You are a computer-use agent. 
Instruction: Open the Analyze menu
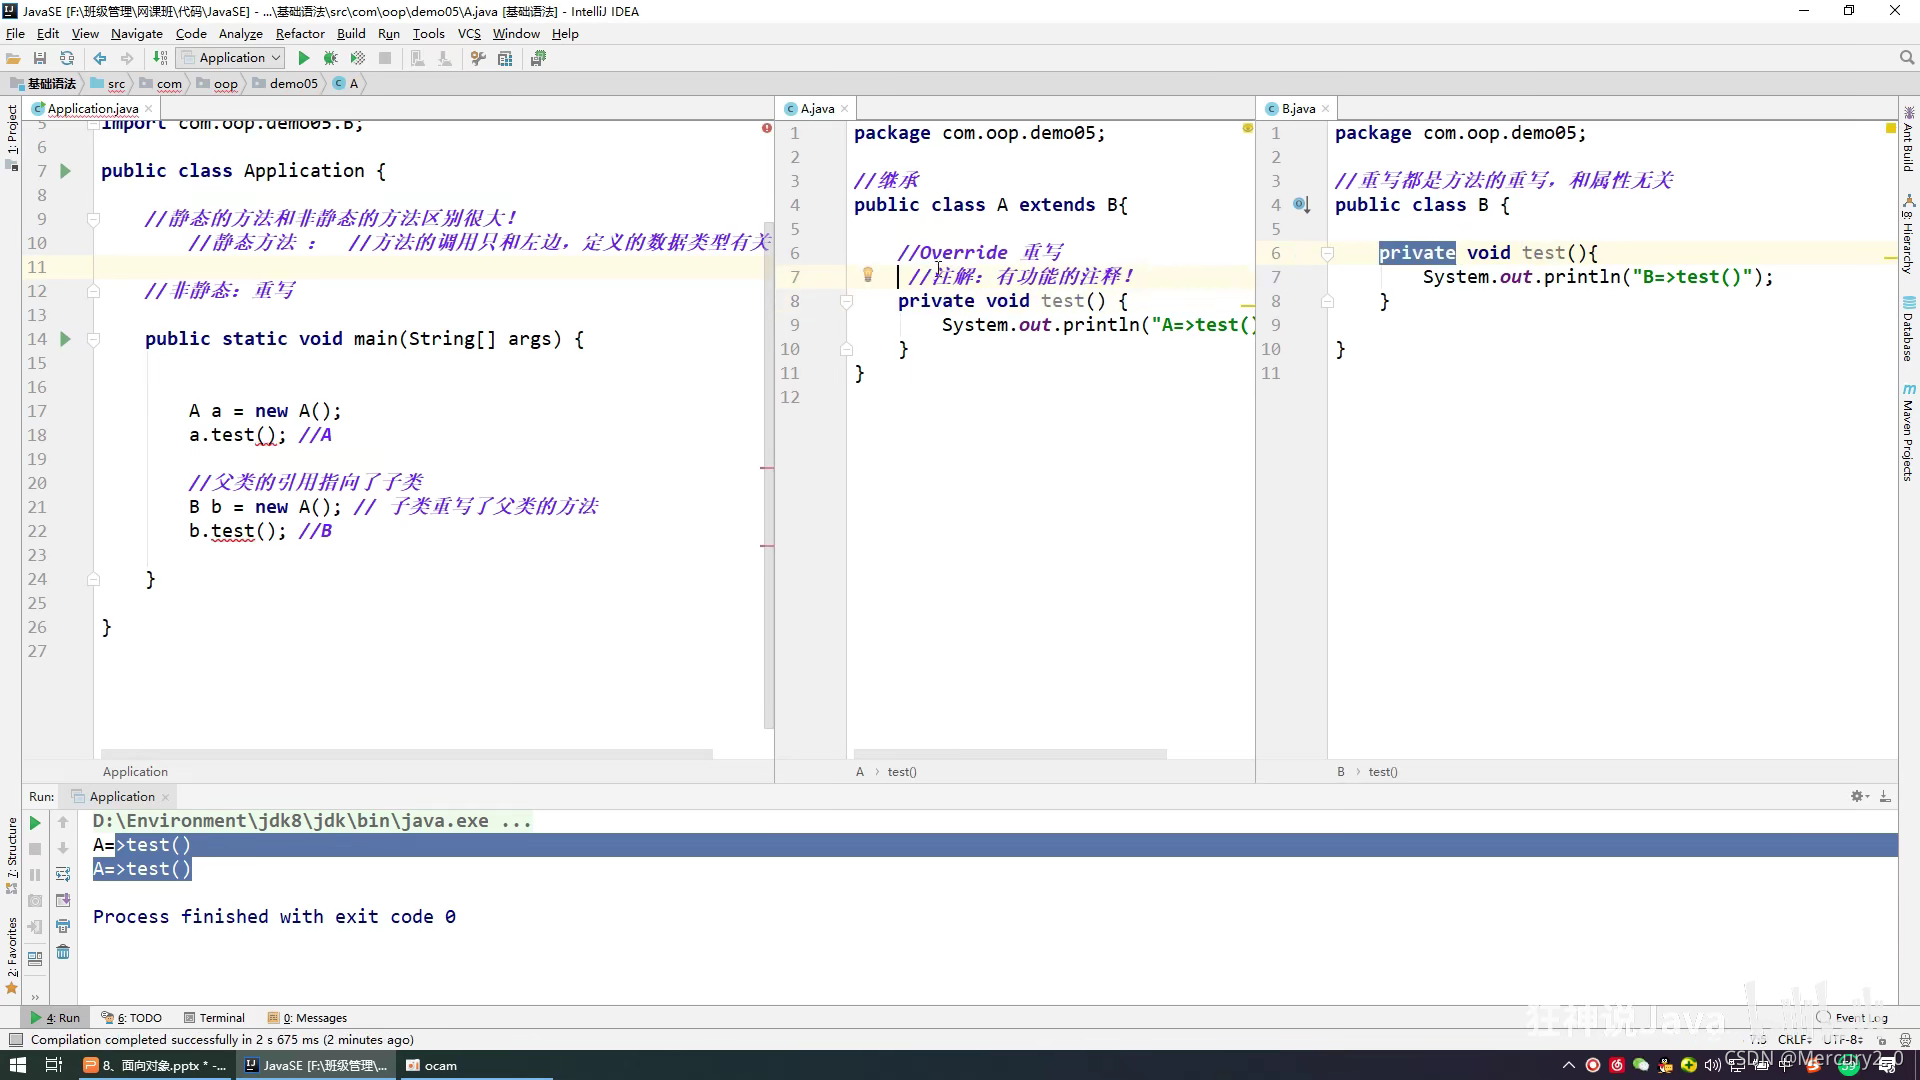coord(240,33)
